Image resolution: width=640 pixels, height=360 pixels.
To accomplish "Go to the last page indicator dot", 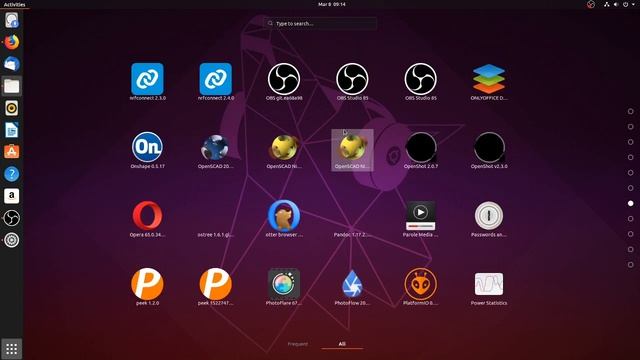I will 631,264.
